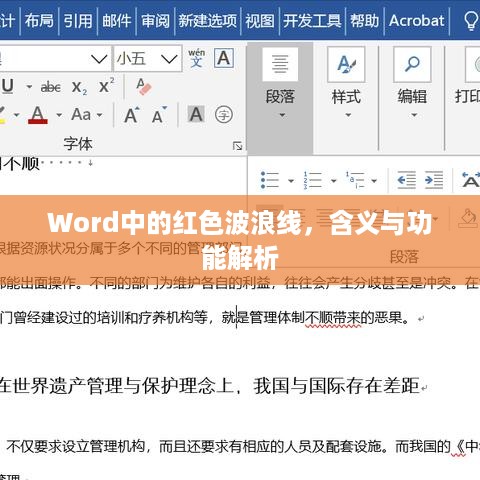Open the 帮助 tab
The image size is (480, 480).
[365, 21]
